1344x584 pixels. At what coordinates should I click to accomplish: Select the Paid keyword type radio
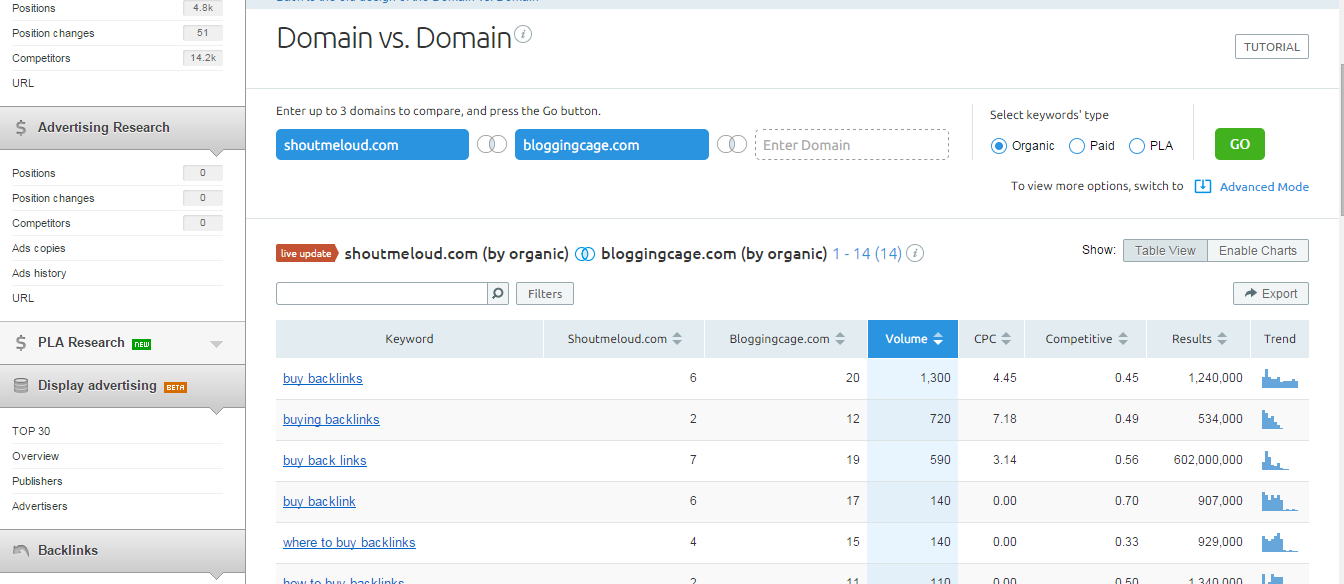point(1077,146)
